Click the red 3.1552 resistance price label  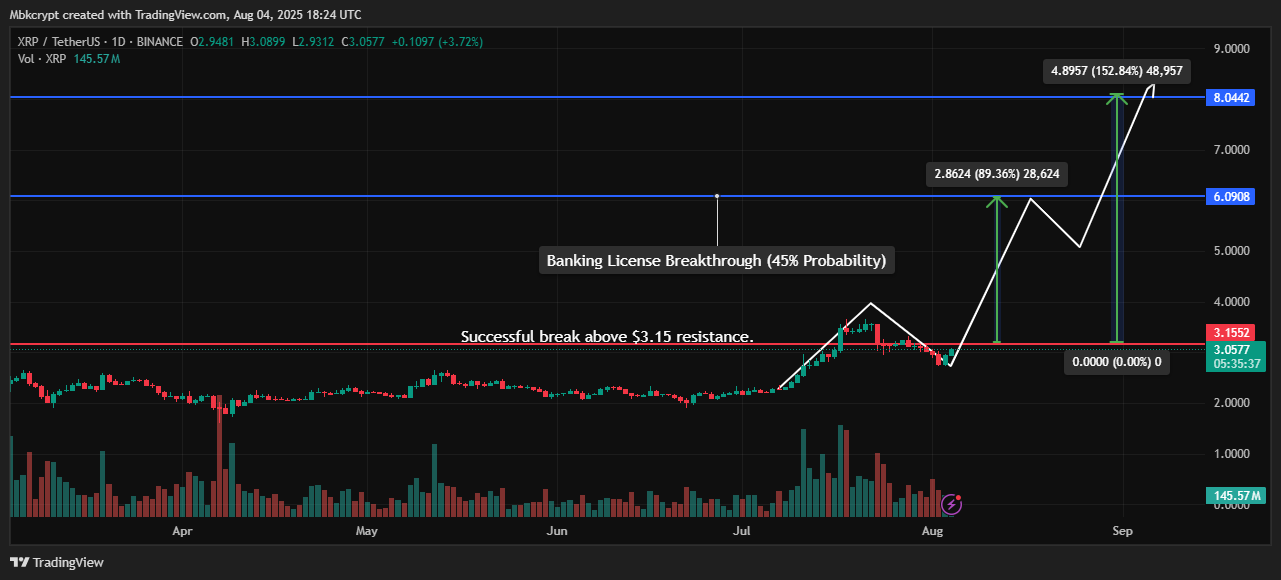point(1234,332)
